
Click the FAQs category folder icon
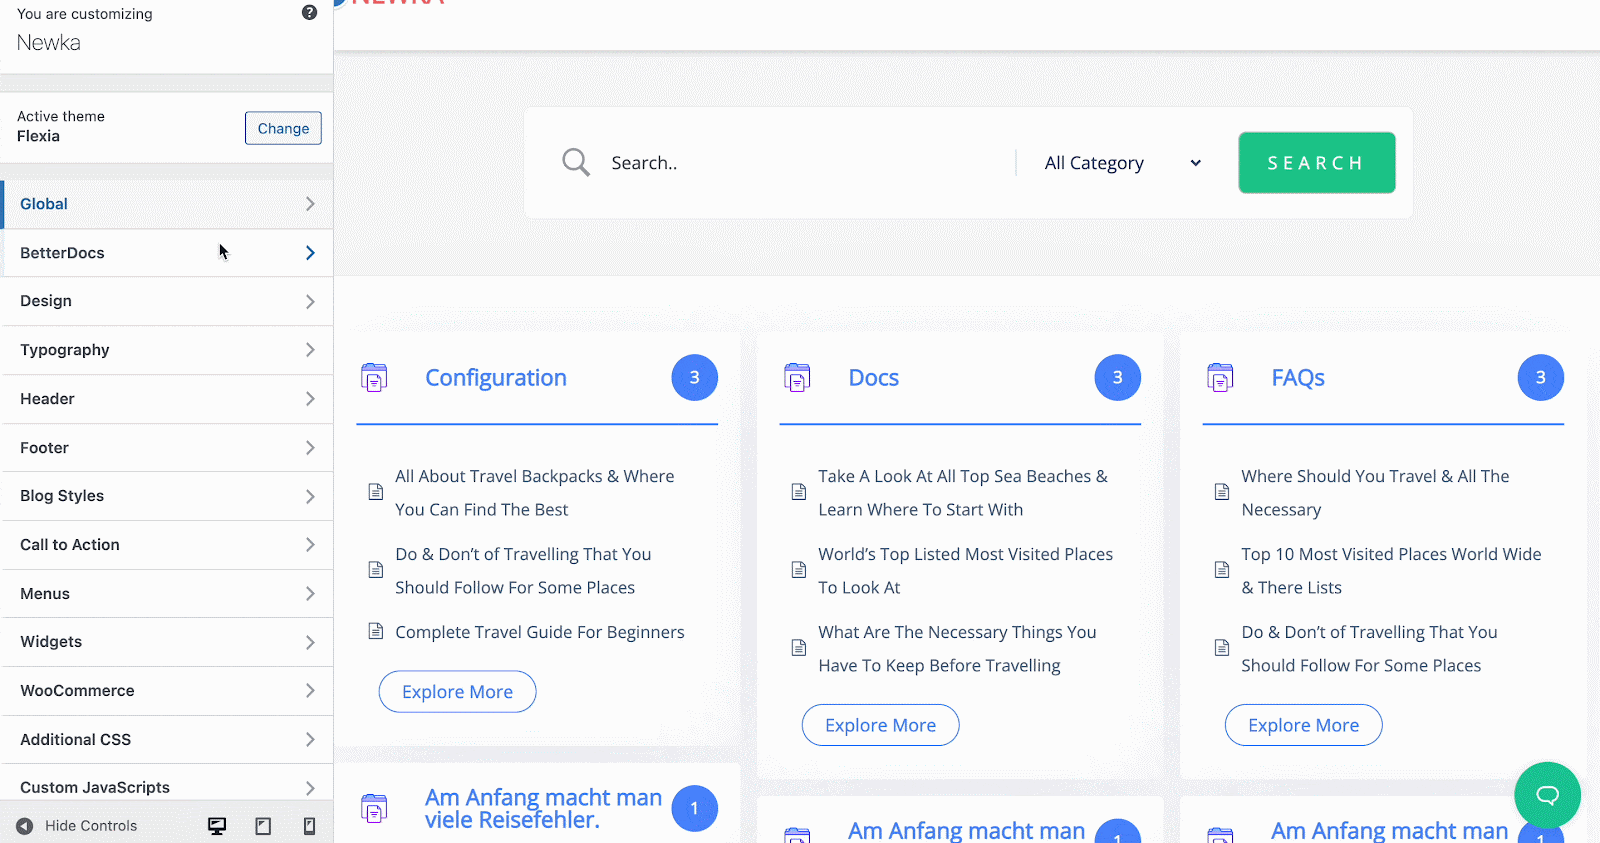(1220, 378)
